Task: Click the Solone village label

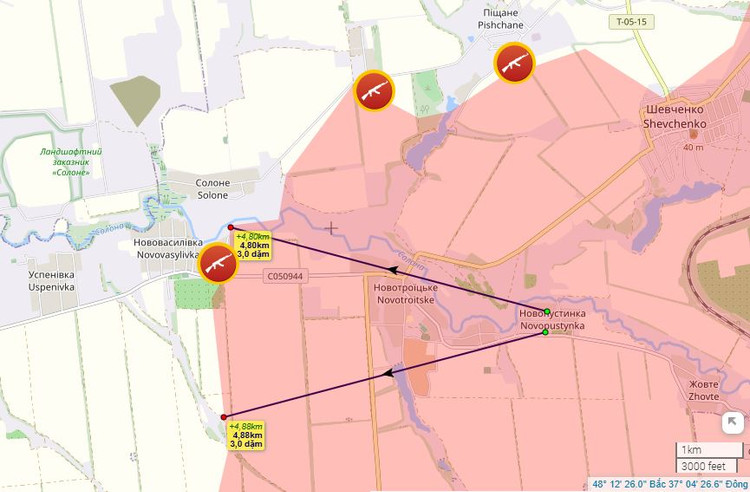Action: pos(213,189)
